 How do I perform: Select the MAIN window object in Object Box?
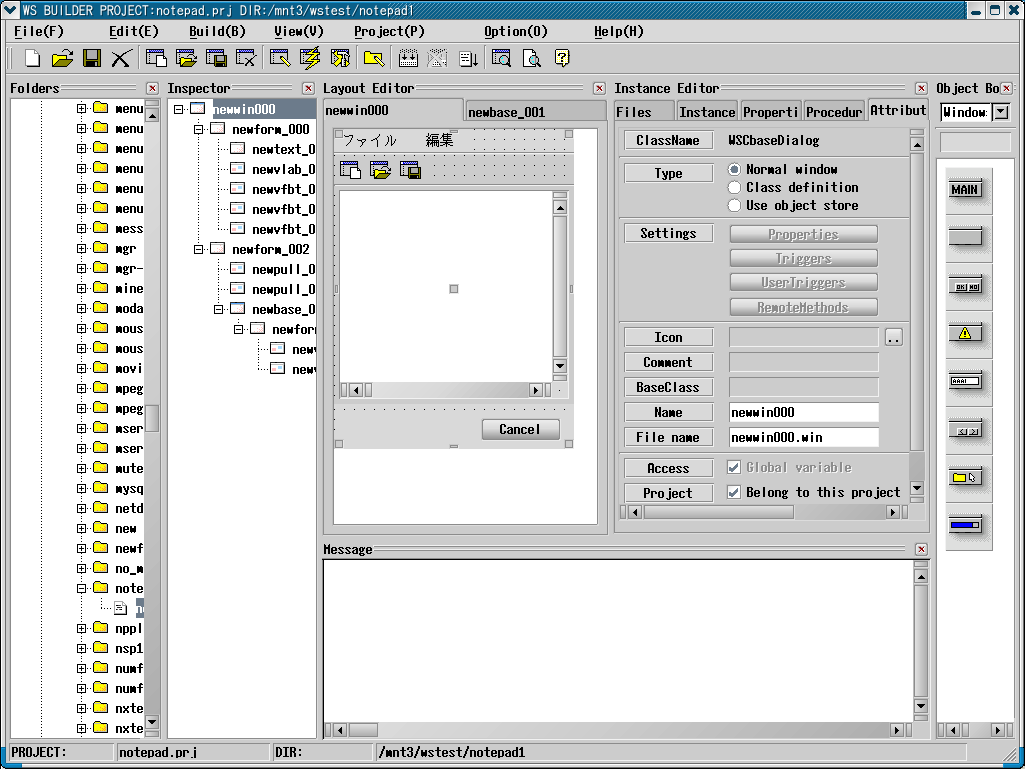(x=964, y=190)
